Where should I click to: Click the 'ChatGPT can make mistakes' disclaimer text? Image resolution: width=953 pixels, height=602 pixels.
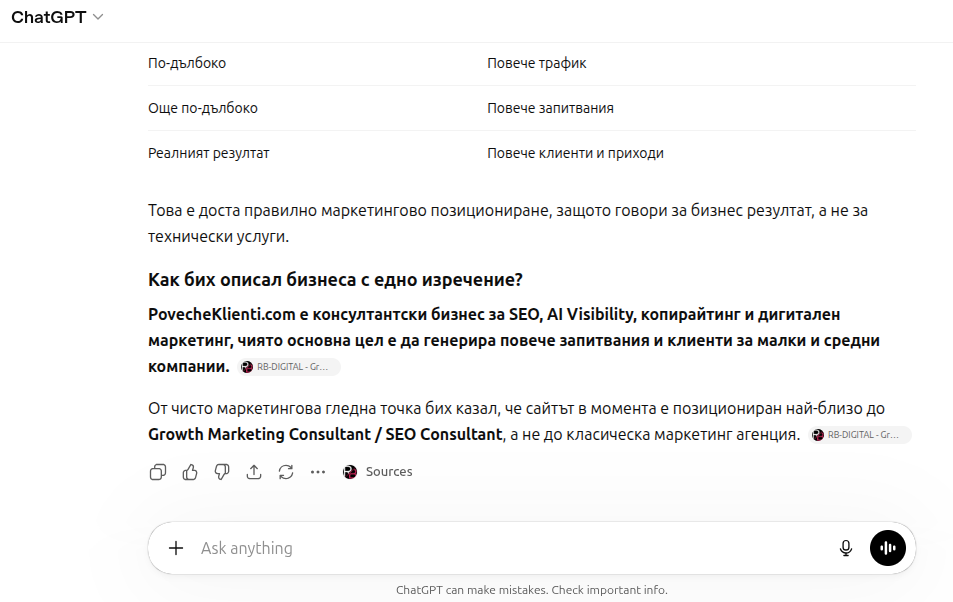tap(532, 590)
